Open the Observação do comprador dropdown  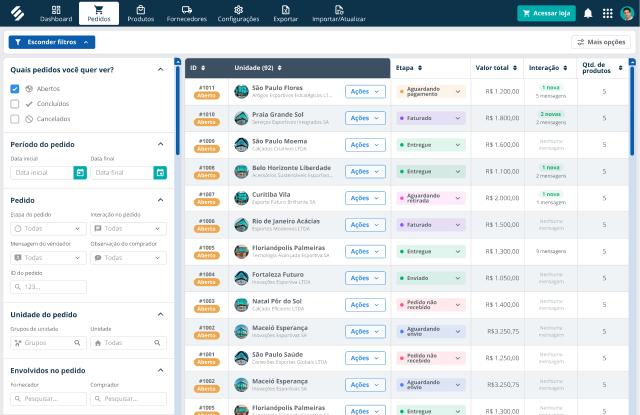tap(128, 258)
